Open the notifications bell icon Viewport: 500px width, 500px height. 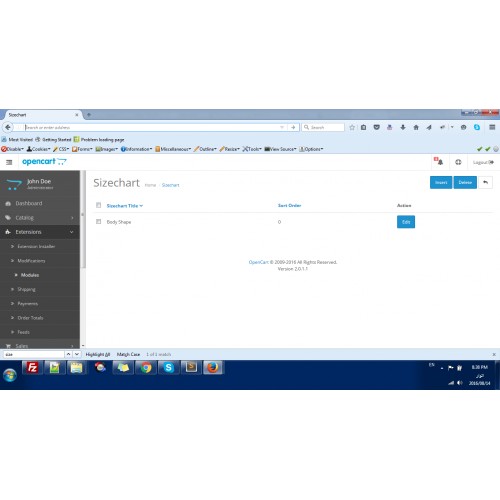tap(440, 162)
